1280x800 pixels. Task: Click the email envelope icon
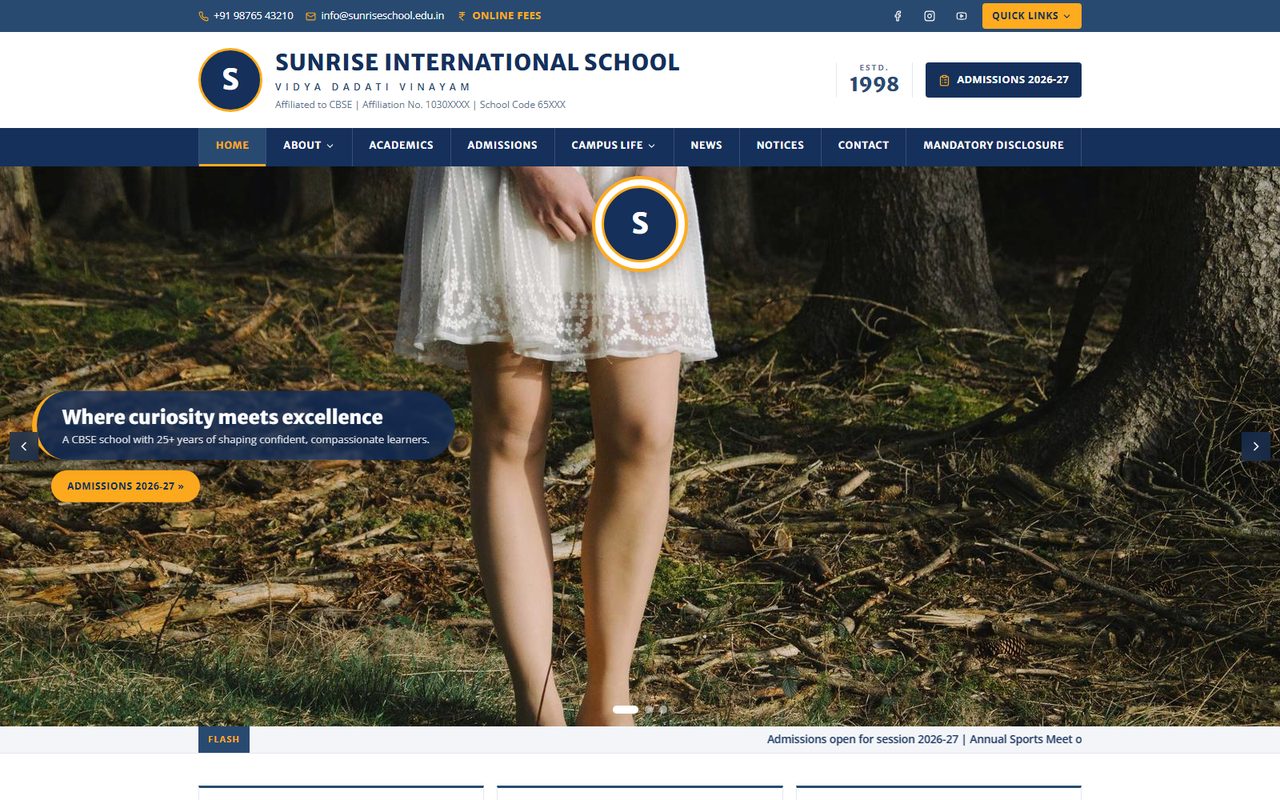coord(311,16)
